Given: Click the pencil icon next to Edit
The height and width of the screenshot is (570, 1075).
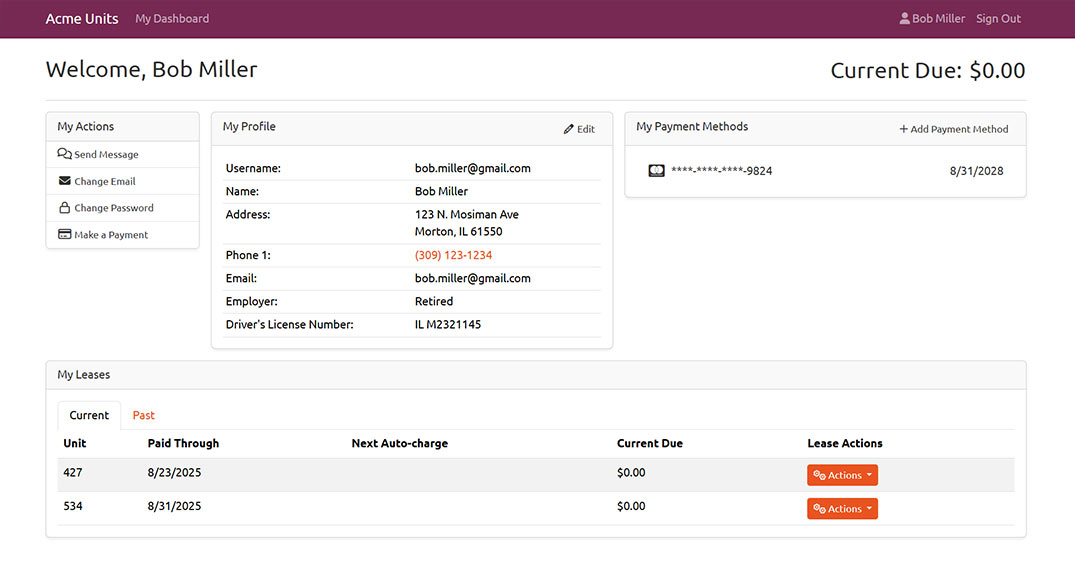Looking at the screenshot, I should point(568,129).
